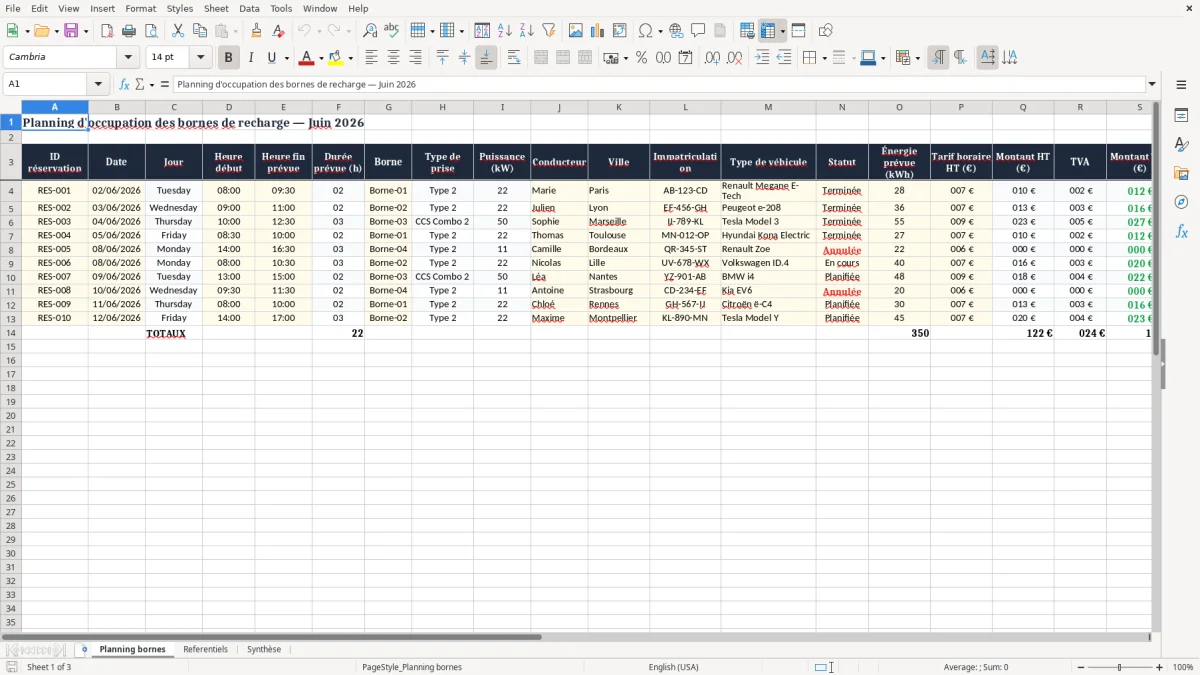1200x675 pixels.
Task: Toggle Bold formatting
Action: 228,58
